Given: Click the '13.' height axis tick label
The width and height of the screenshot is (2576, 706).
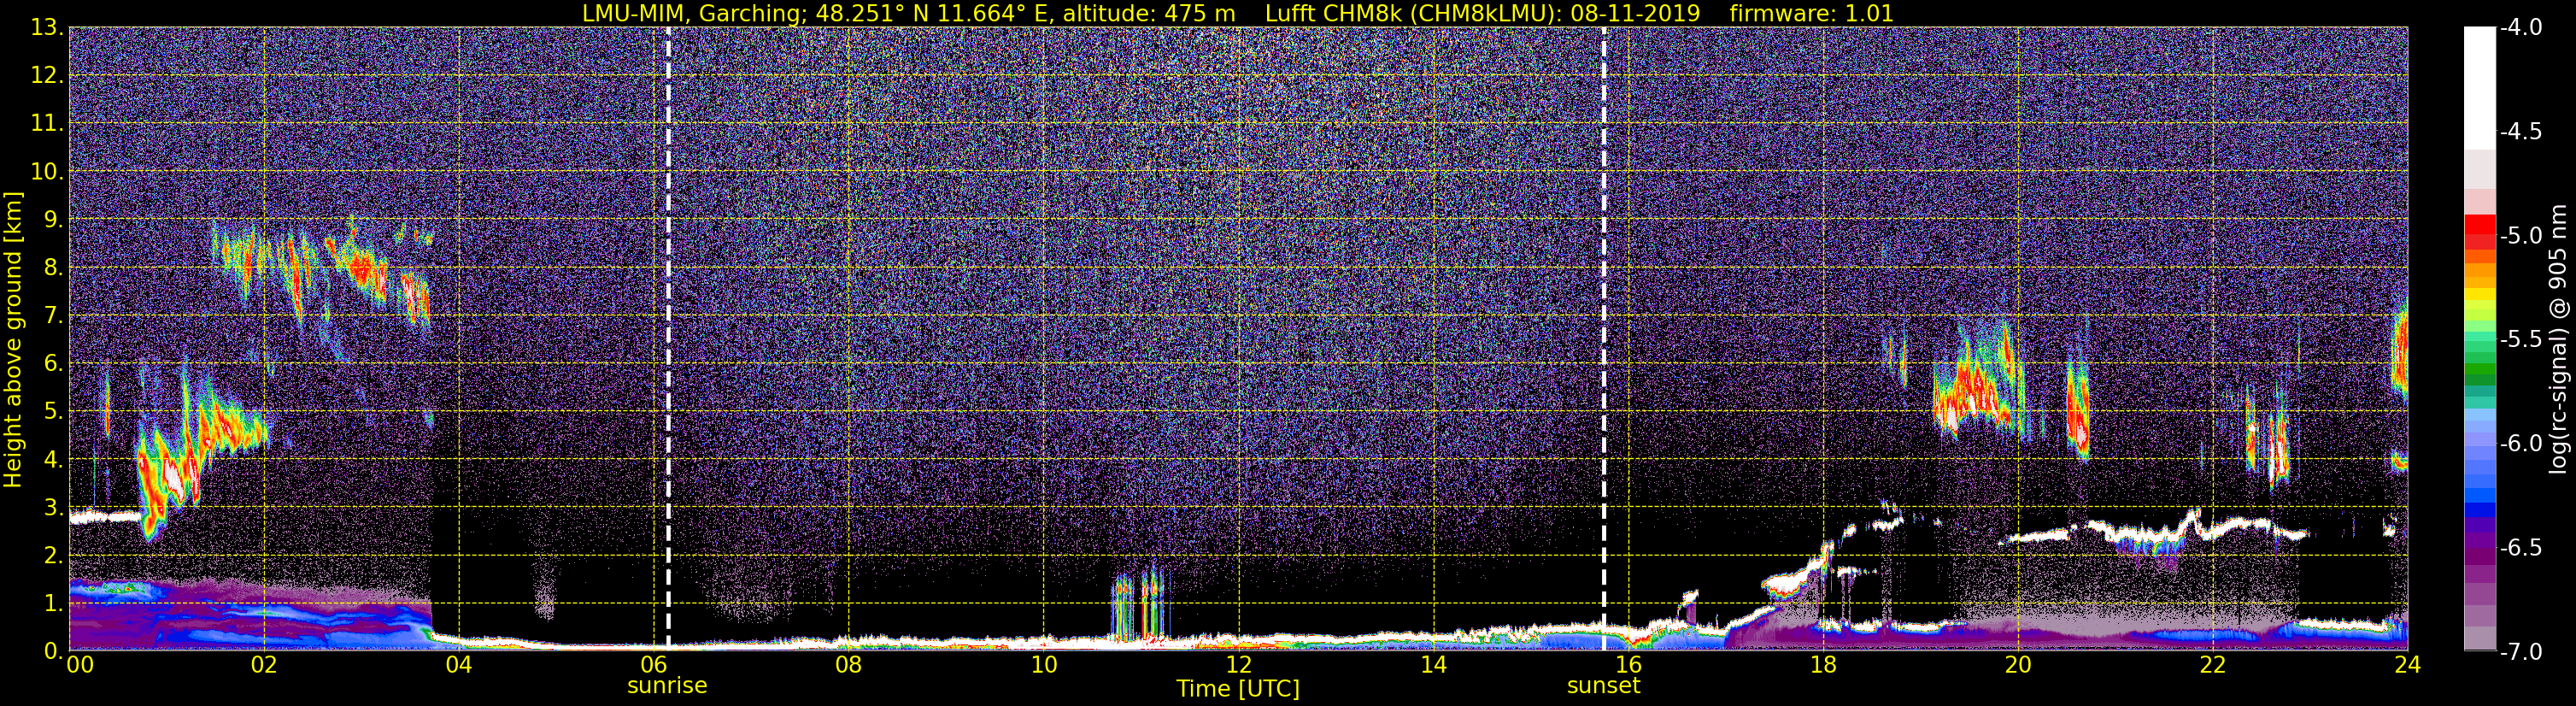Looking at the screenshot, I should tap(46, 28).
